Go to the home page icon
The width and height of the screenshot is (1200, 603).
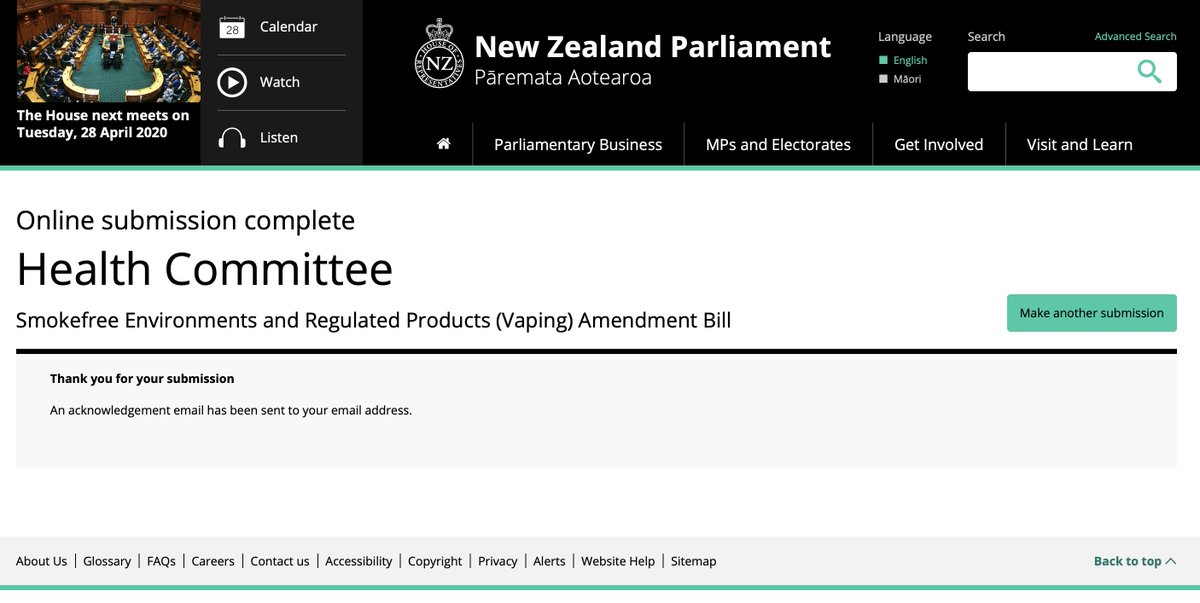[x=444, y=144]
